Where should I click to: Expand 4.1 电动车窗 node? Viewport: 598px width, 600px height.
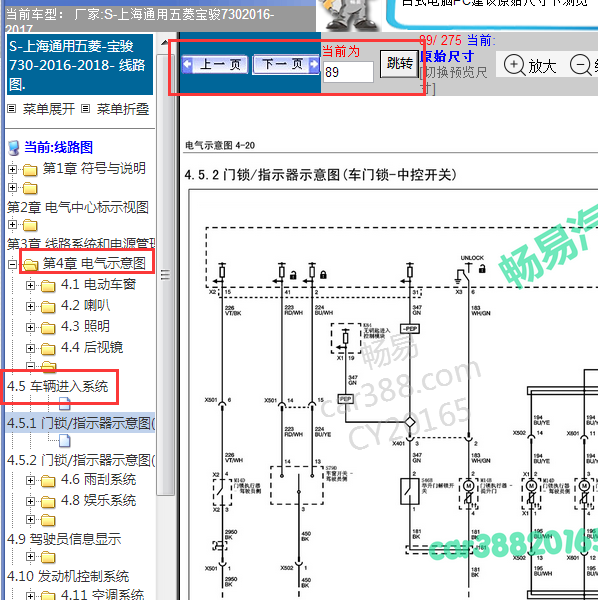(x=30, y=285)
